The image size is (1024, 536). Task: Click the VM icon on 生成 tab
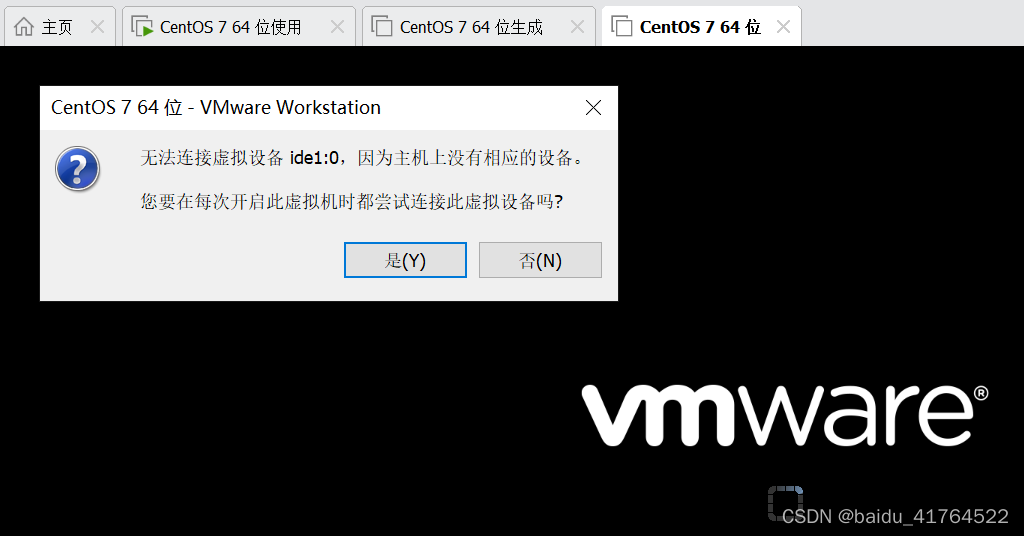tap(381, 27)
